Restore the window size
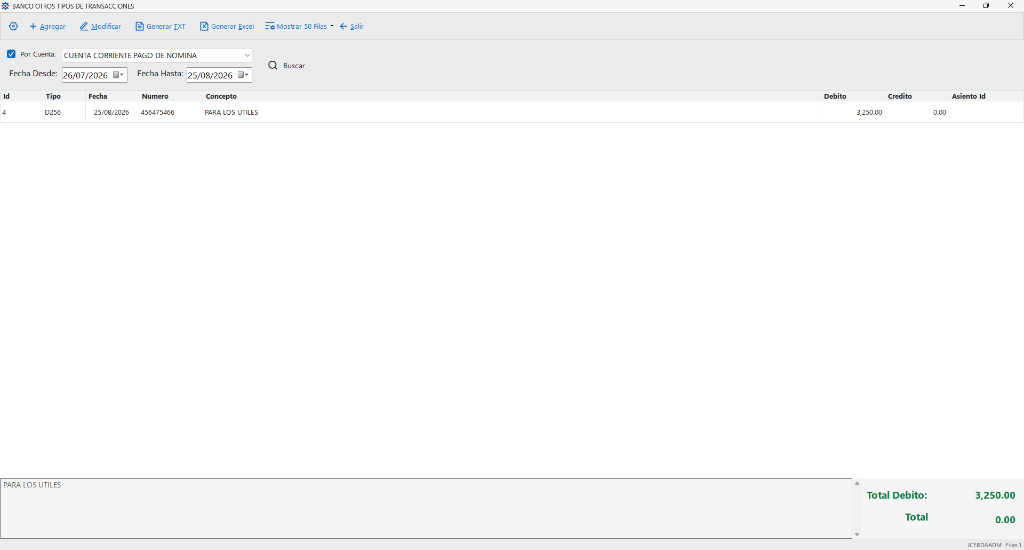Image resolution: width=1024 pixels, height=550 pixels. pos(986,5)
